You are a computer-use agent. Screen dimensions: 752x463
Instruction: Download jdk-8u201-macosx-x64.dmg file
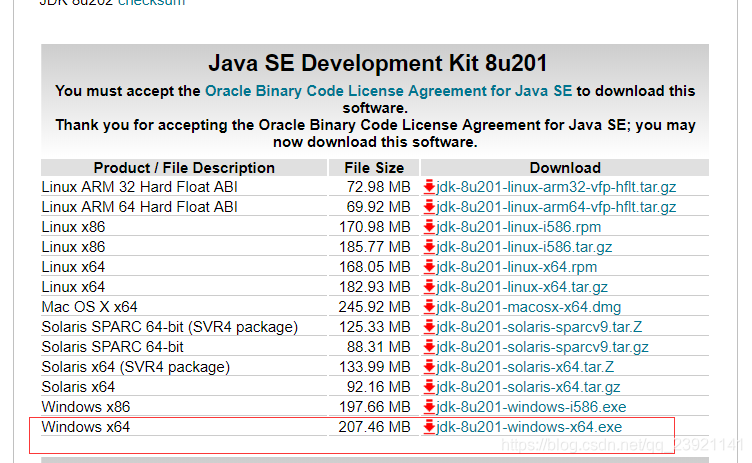[529, 307]
